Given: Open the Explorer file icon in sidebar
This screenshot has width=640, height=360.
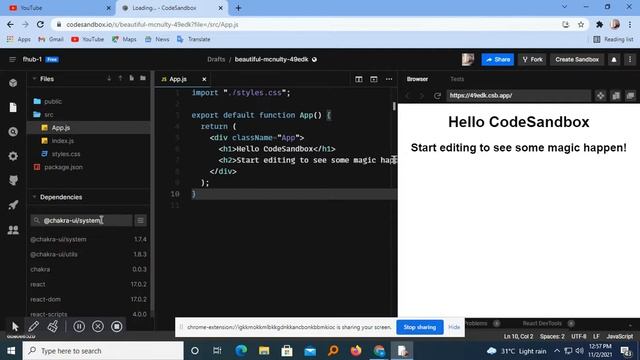Looking at the screenshot, I should tap(13, 107).
